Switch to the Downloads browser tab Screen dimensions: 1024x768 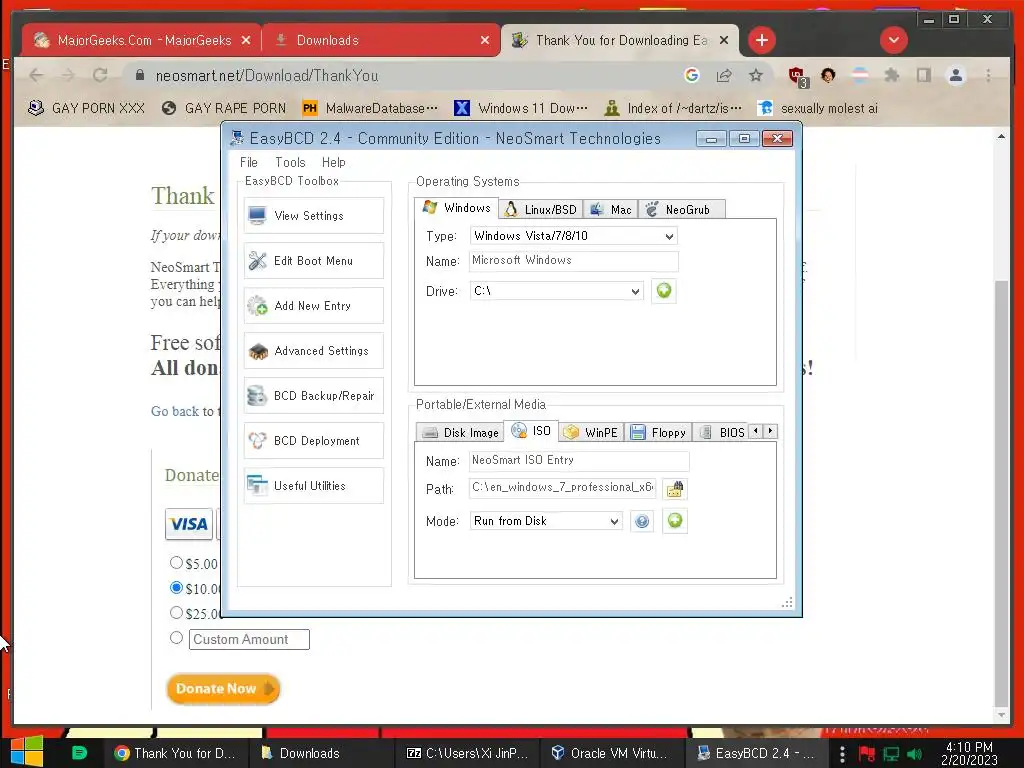pyautogui.click(x=381, y=40)
